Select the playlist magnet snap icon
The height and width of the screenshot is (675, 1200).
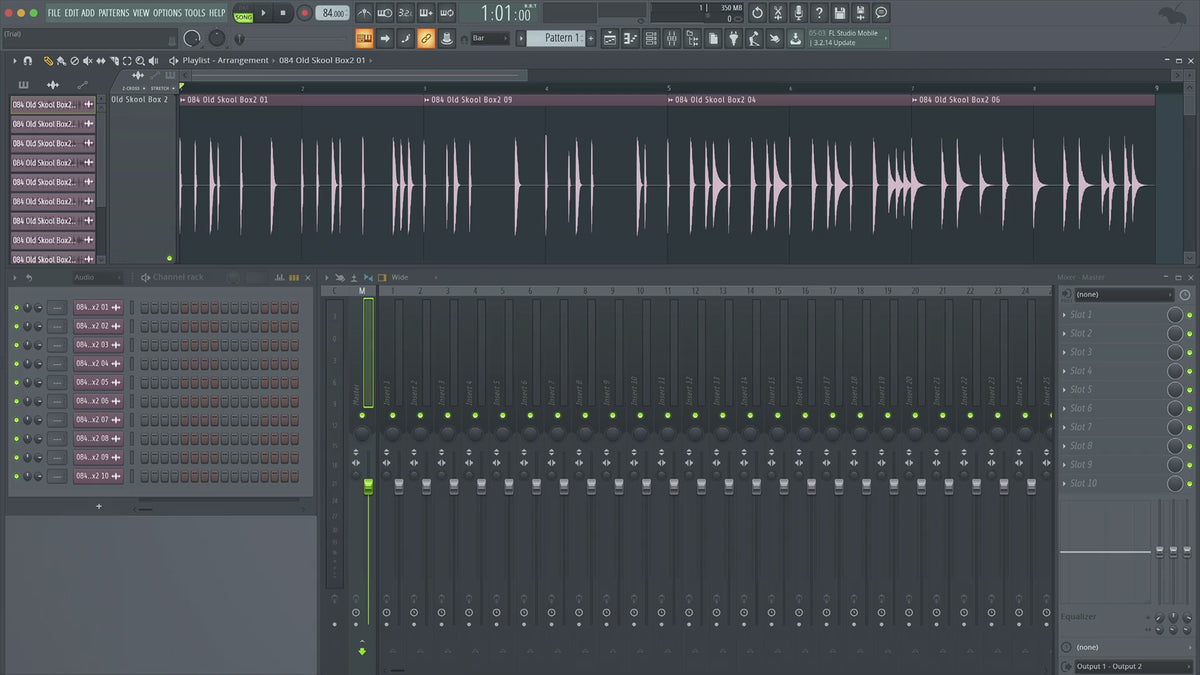point(27,61)
